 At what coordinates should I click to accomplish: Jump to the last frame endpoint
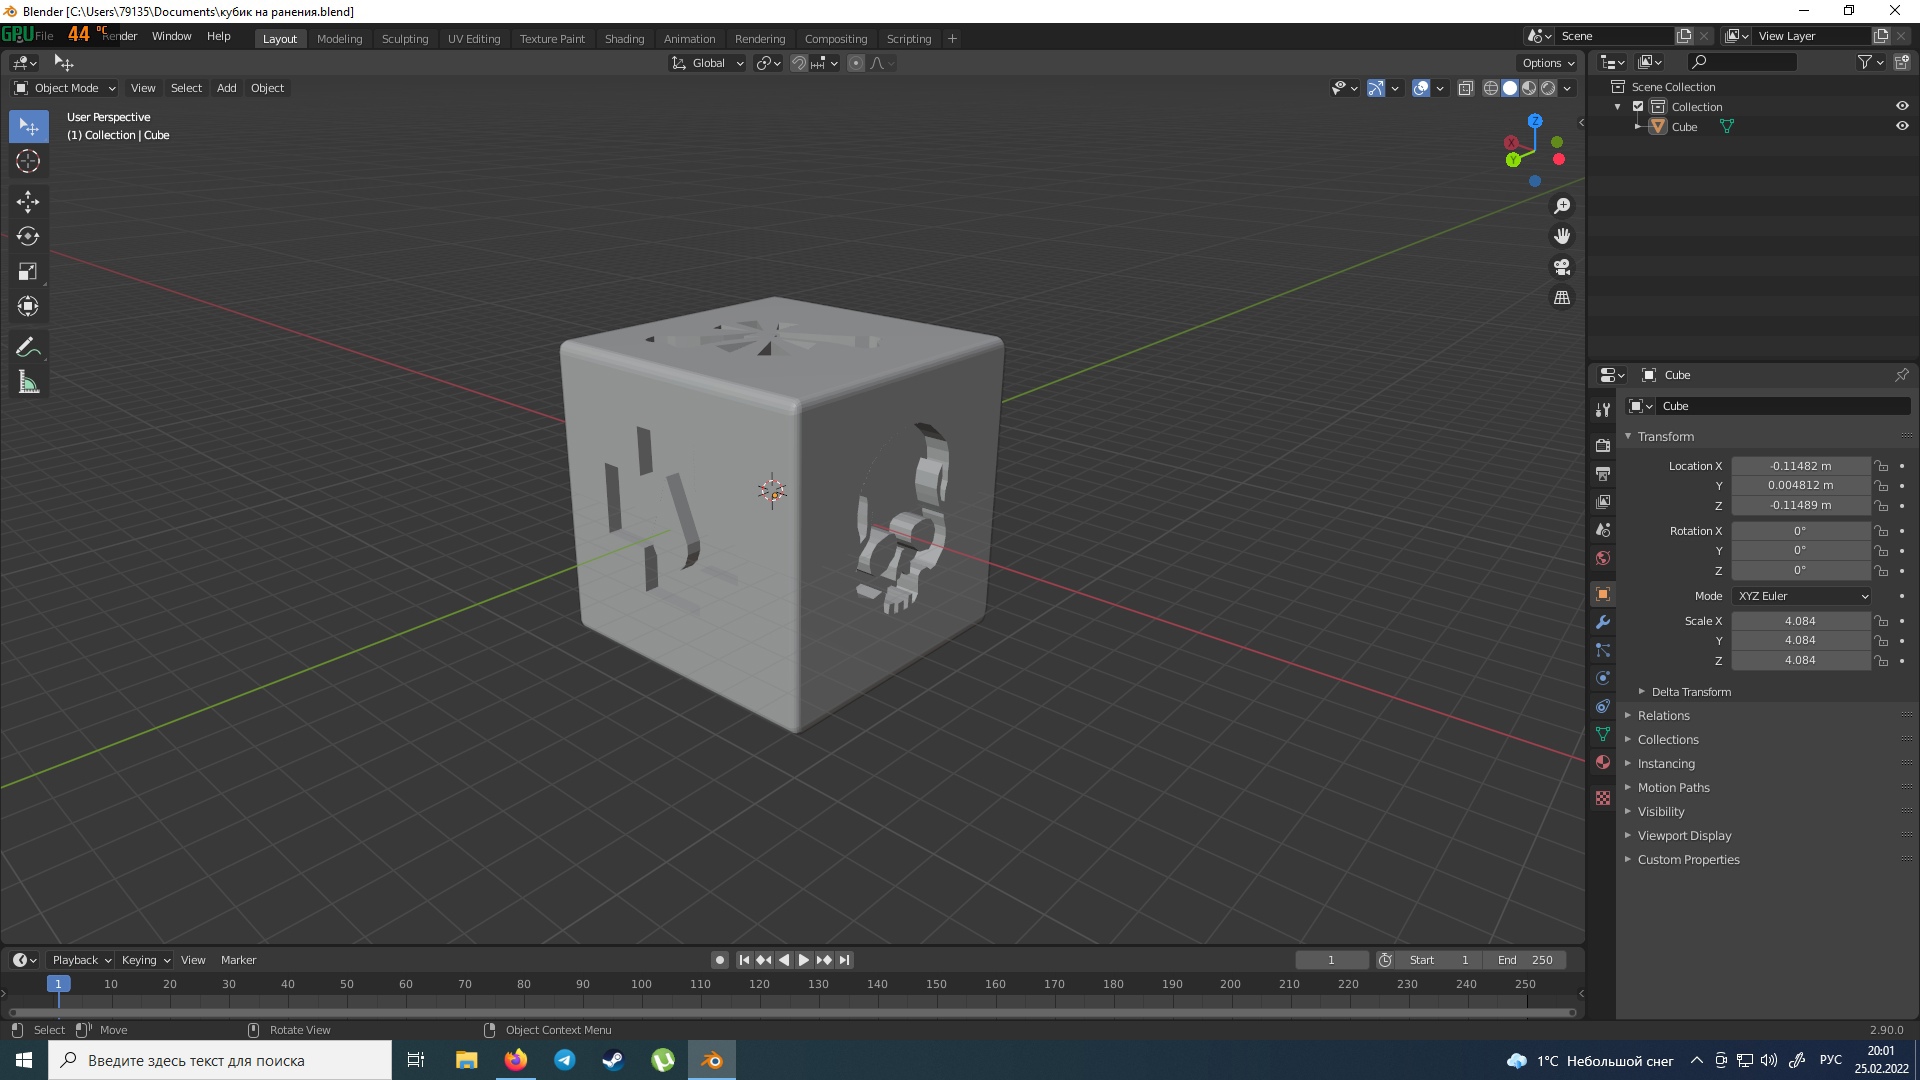[x=845, y=960]
